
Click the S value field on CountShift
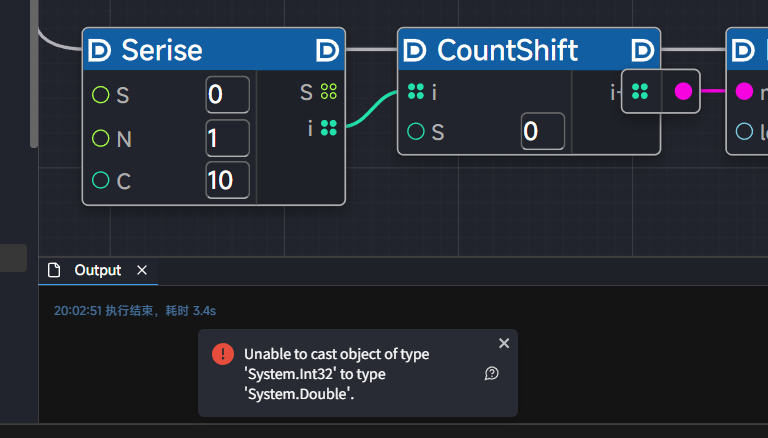(542, 131)
